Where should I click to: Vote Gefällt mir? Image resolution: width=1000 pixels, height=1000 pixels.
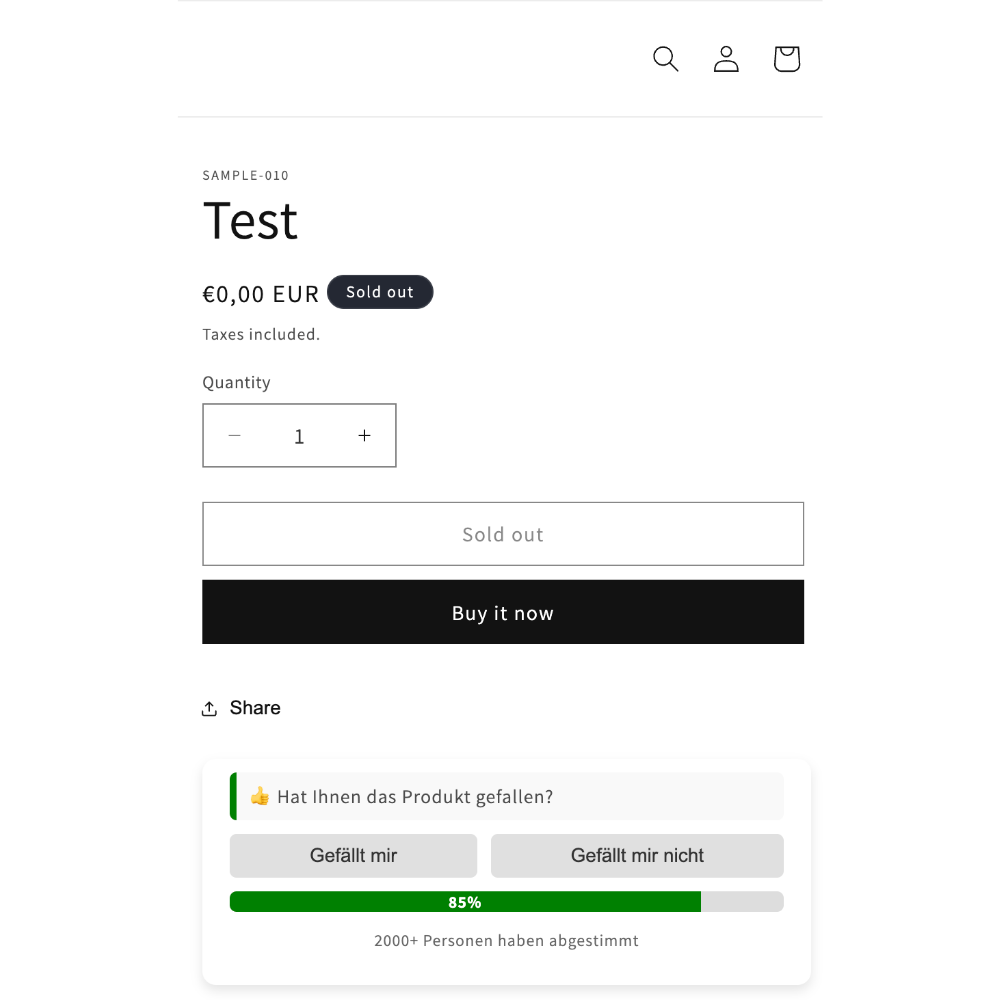click(353, 855)
